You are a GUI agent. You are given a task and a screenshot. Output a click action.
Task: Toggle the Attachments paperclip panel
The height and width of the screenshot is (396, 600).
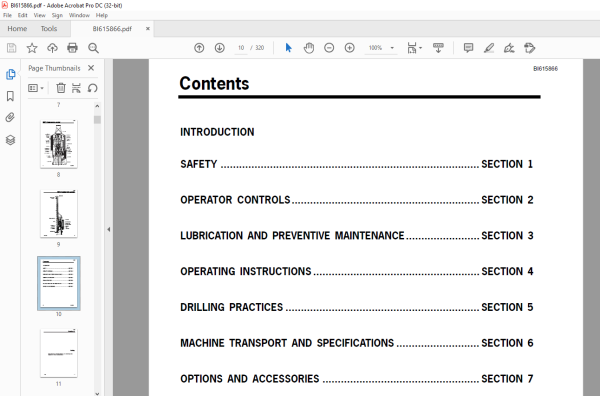pos(10,117)
